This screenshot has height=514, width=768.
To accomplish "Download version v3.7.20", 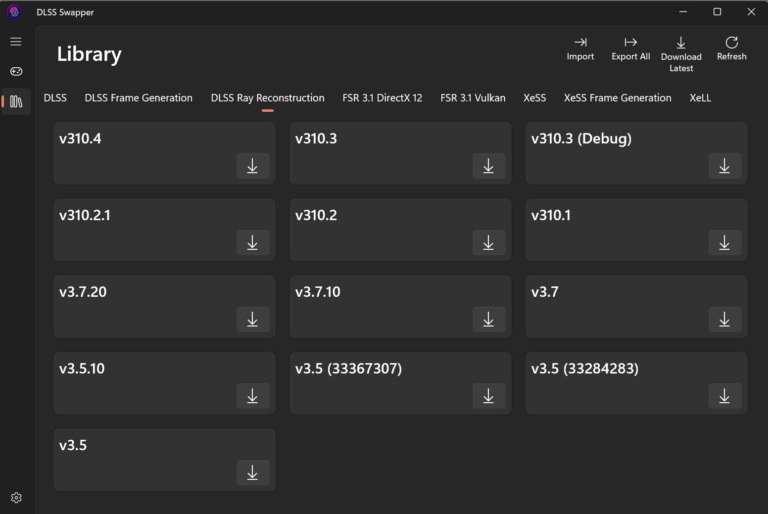I will pyautogui.click(x=253, y=319).
